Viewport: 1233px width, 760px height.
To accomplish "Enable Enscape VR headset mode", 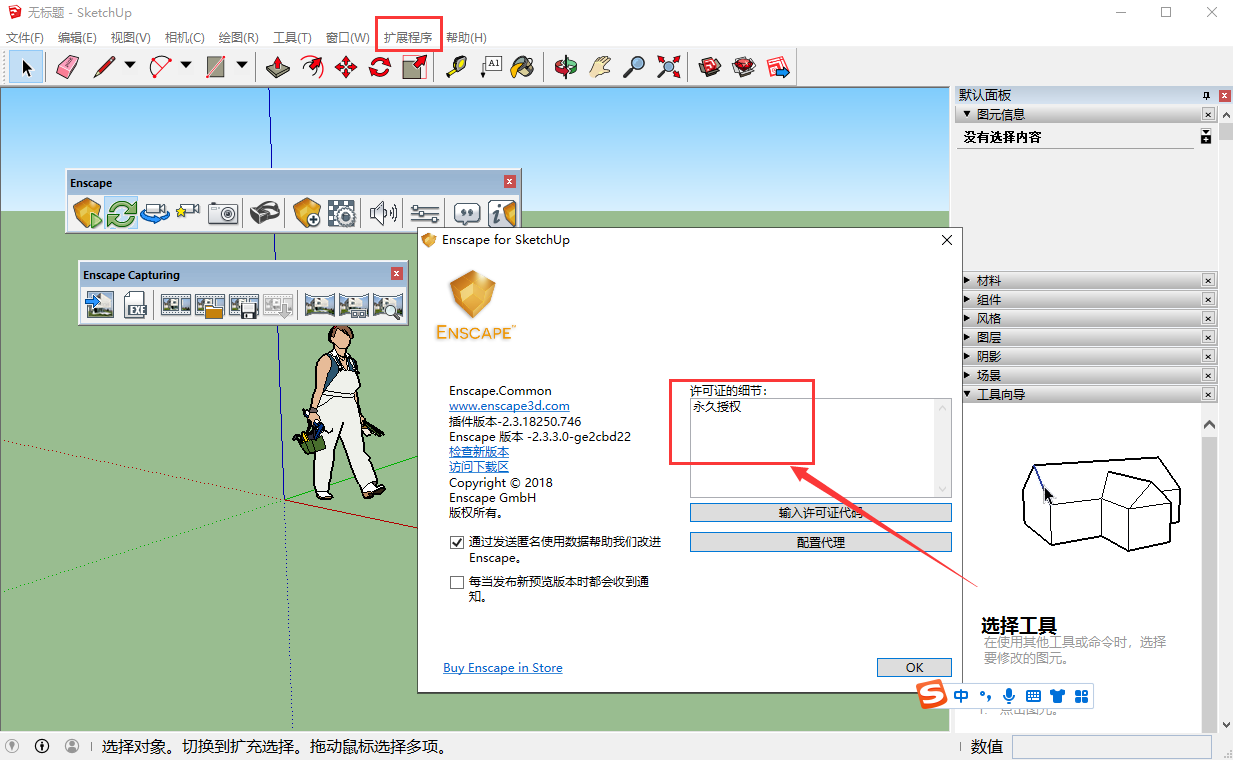I will (264, 212).
